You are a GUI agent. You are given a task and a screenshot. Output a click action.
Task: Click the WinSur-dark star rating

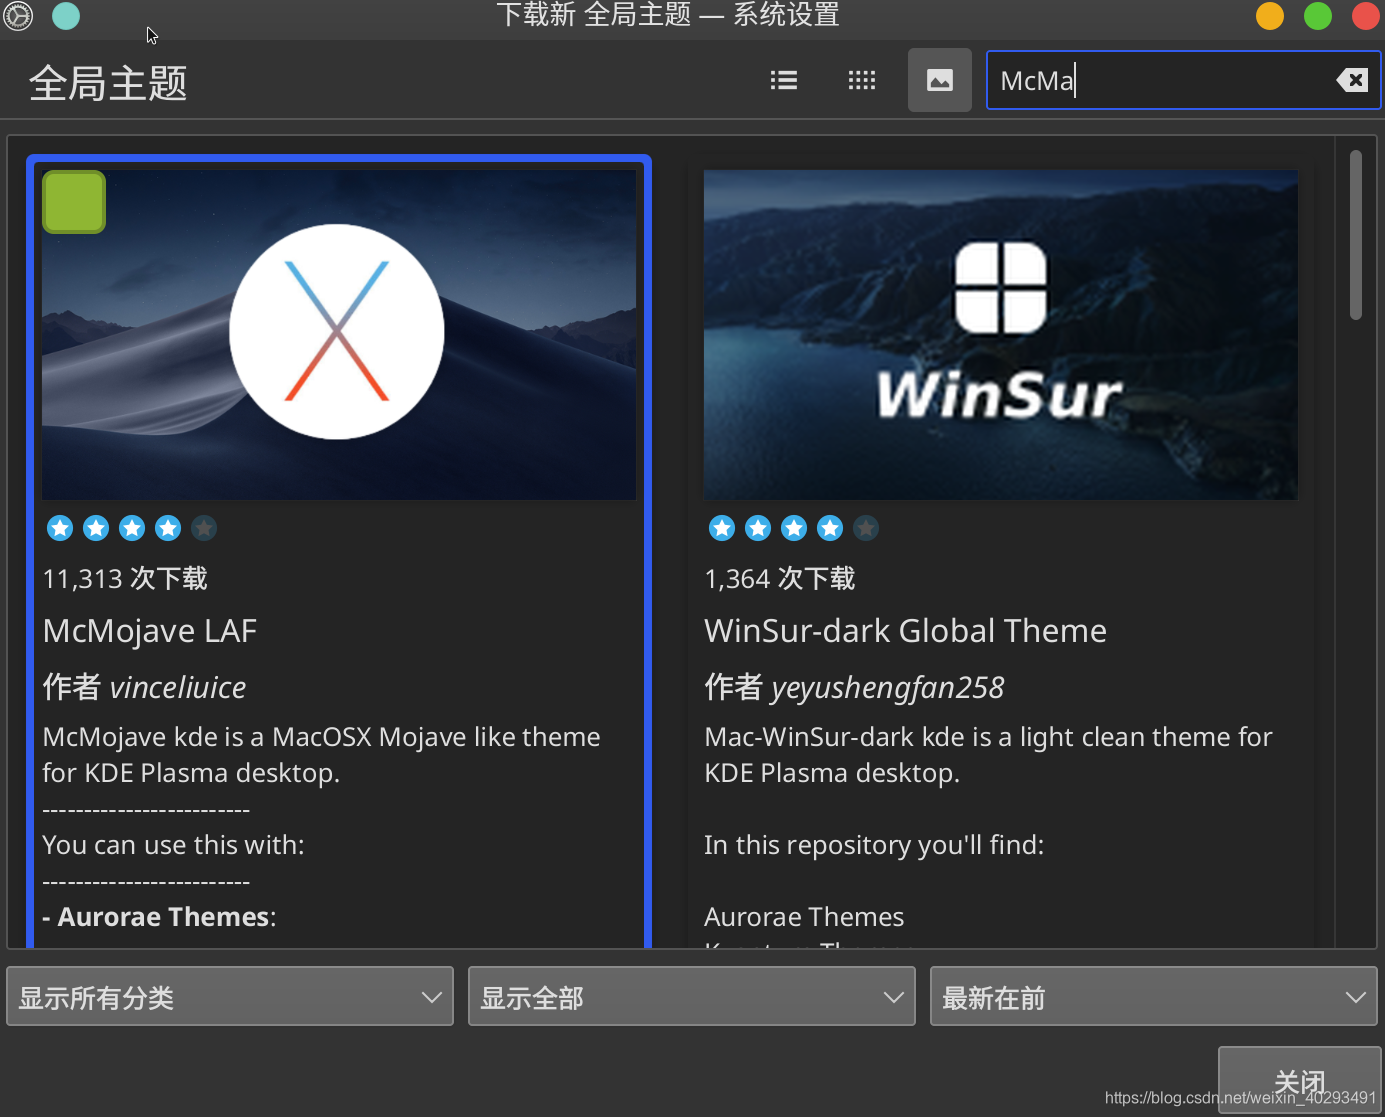pos(794,528)
